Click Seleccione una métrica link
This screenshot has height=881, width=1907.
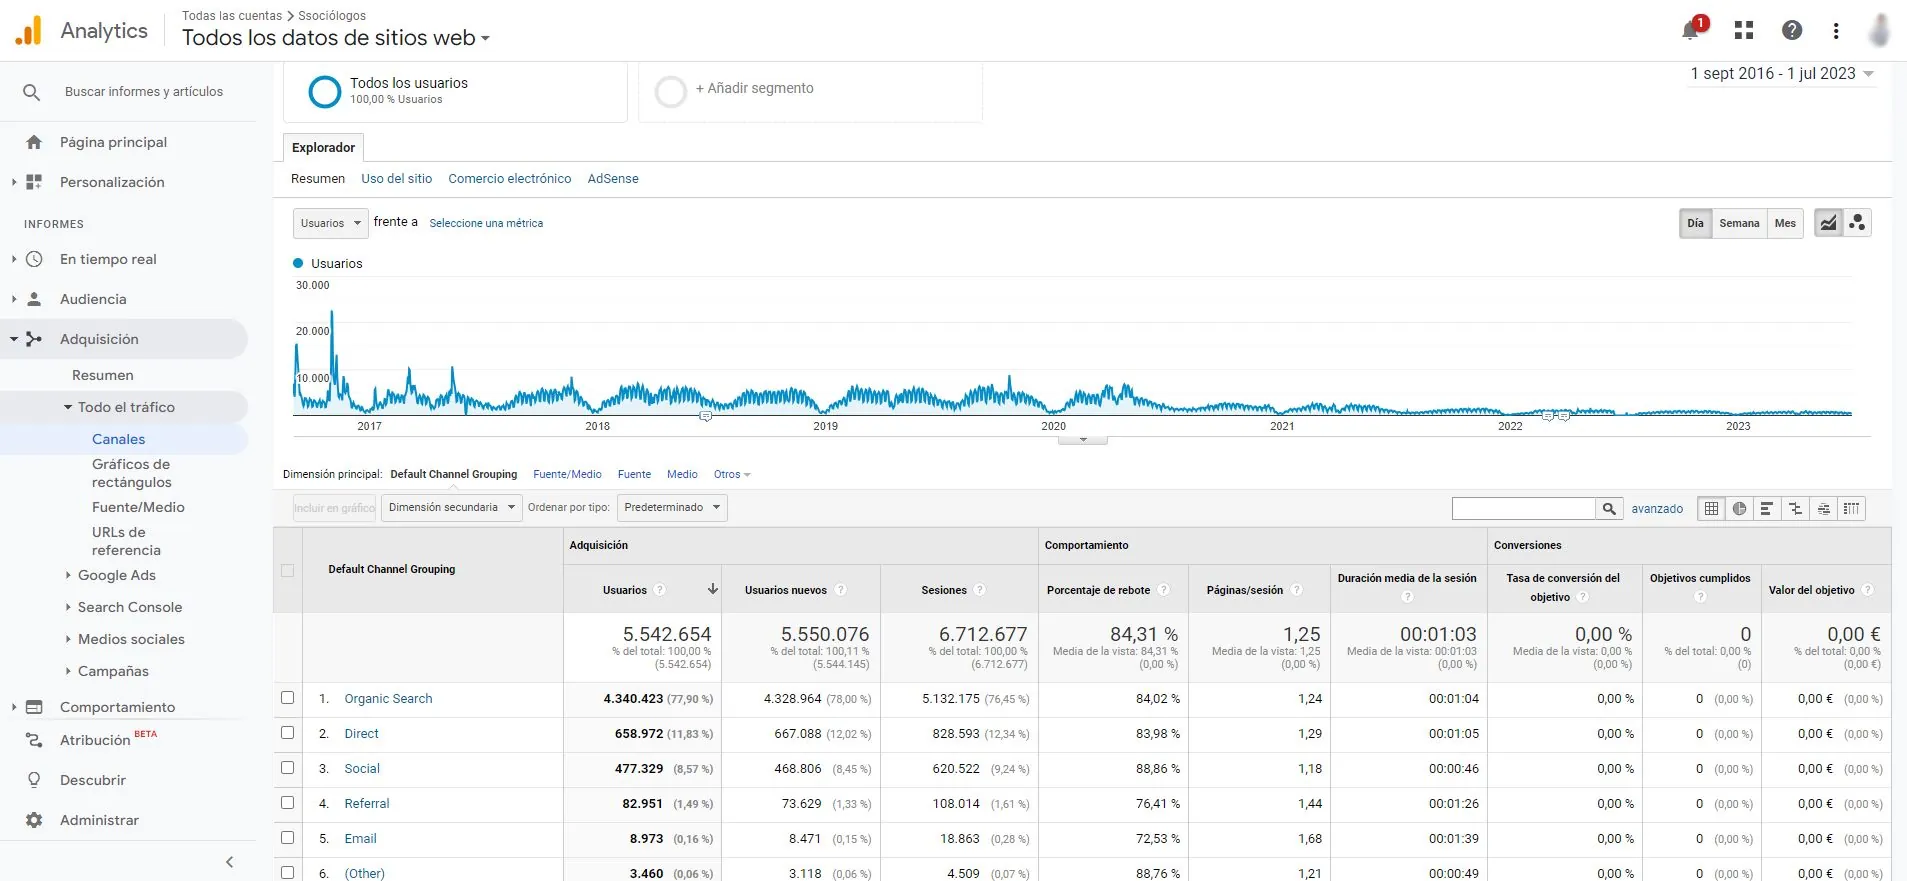point(486,223)
